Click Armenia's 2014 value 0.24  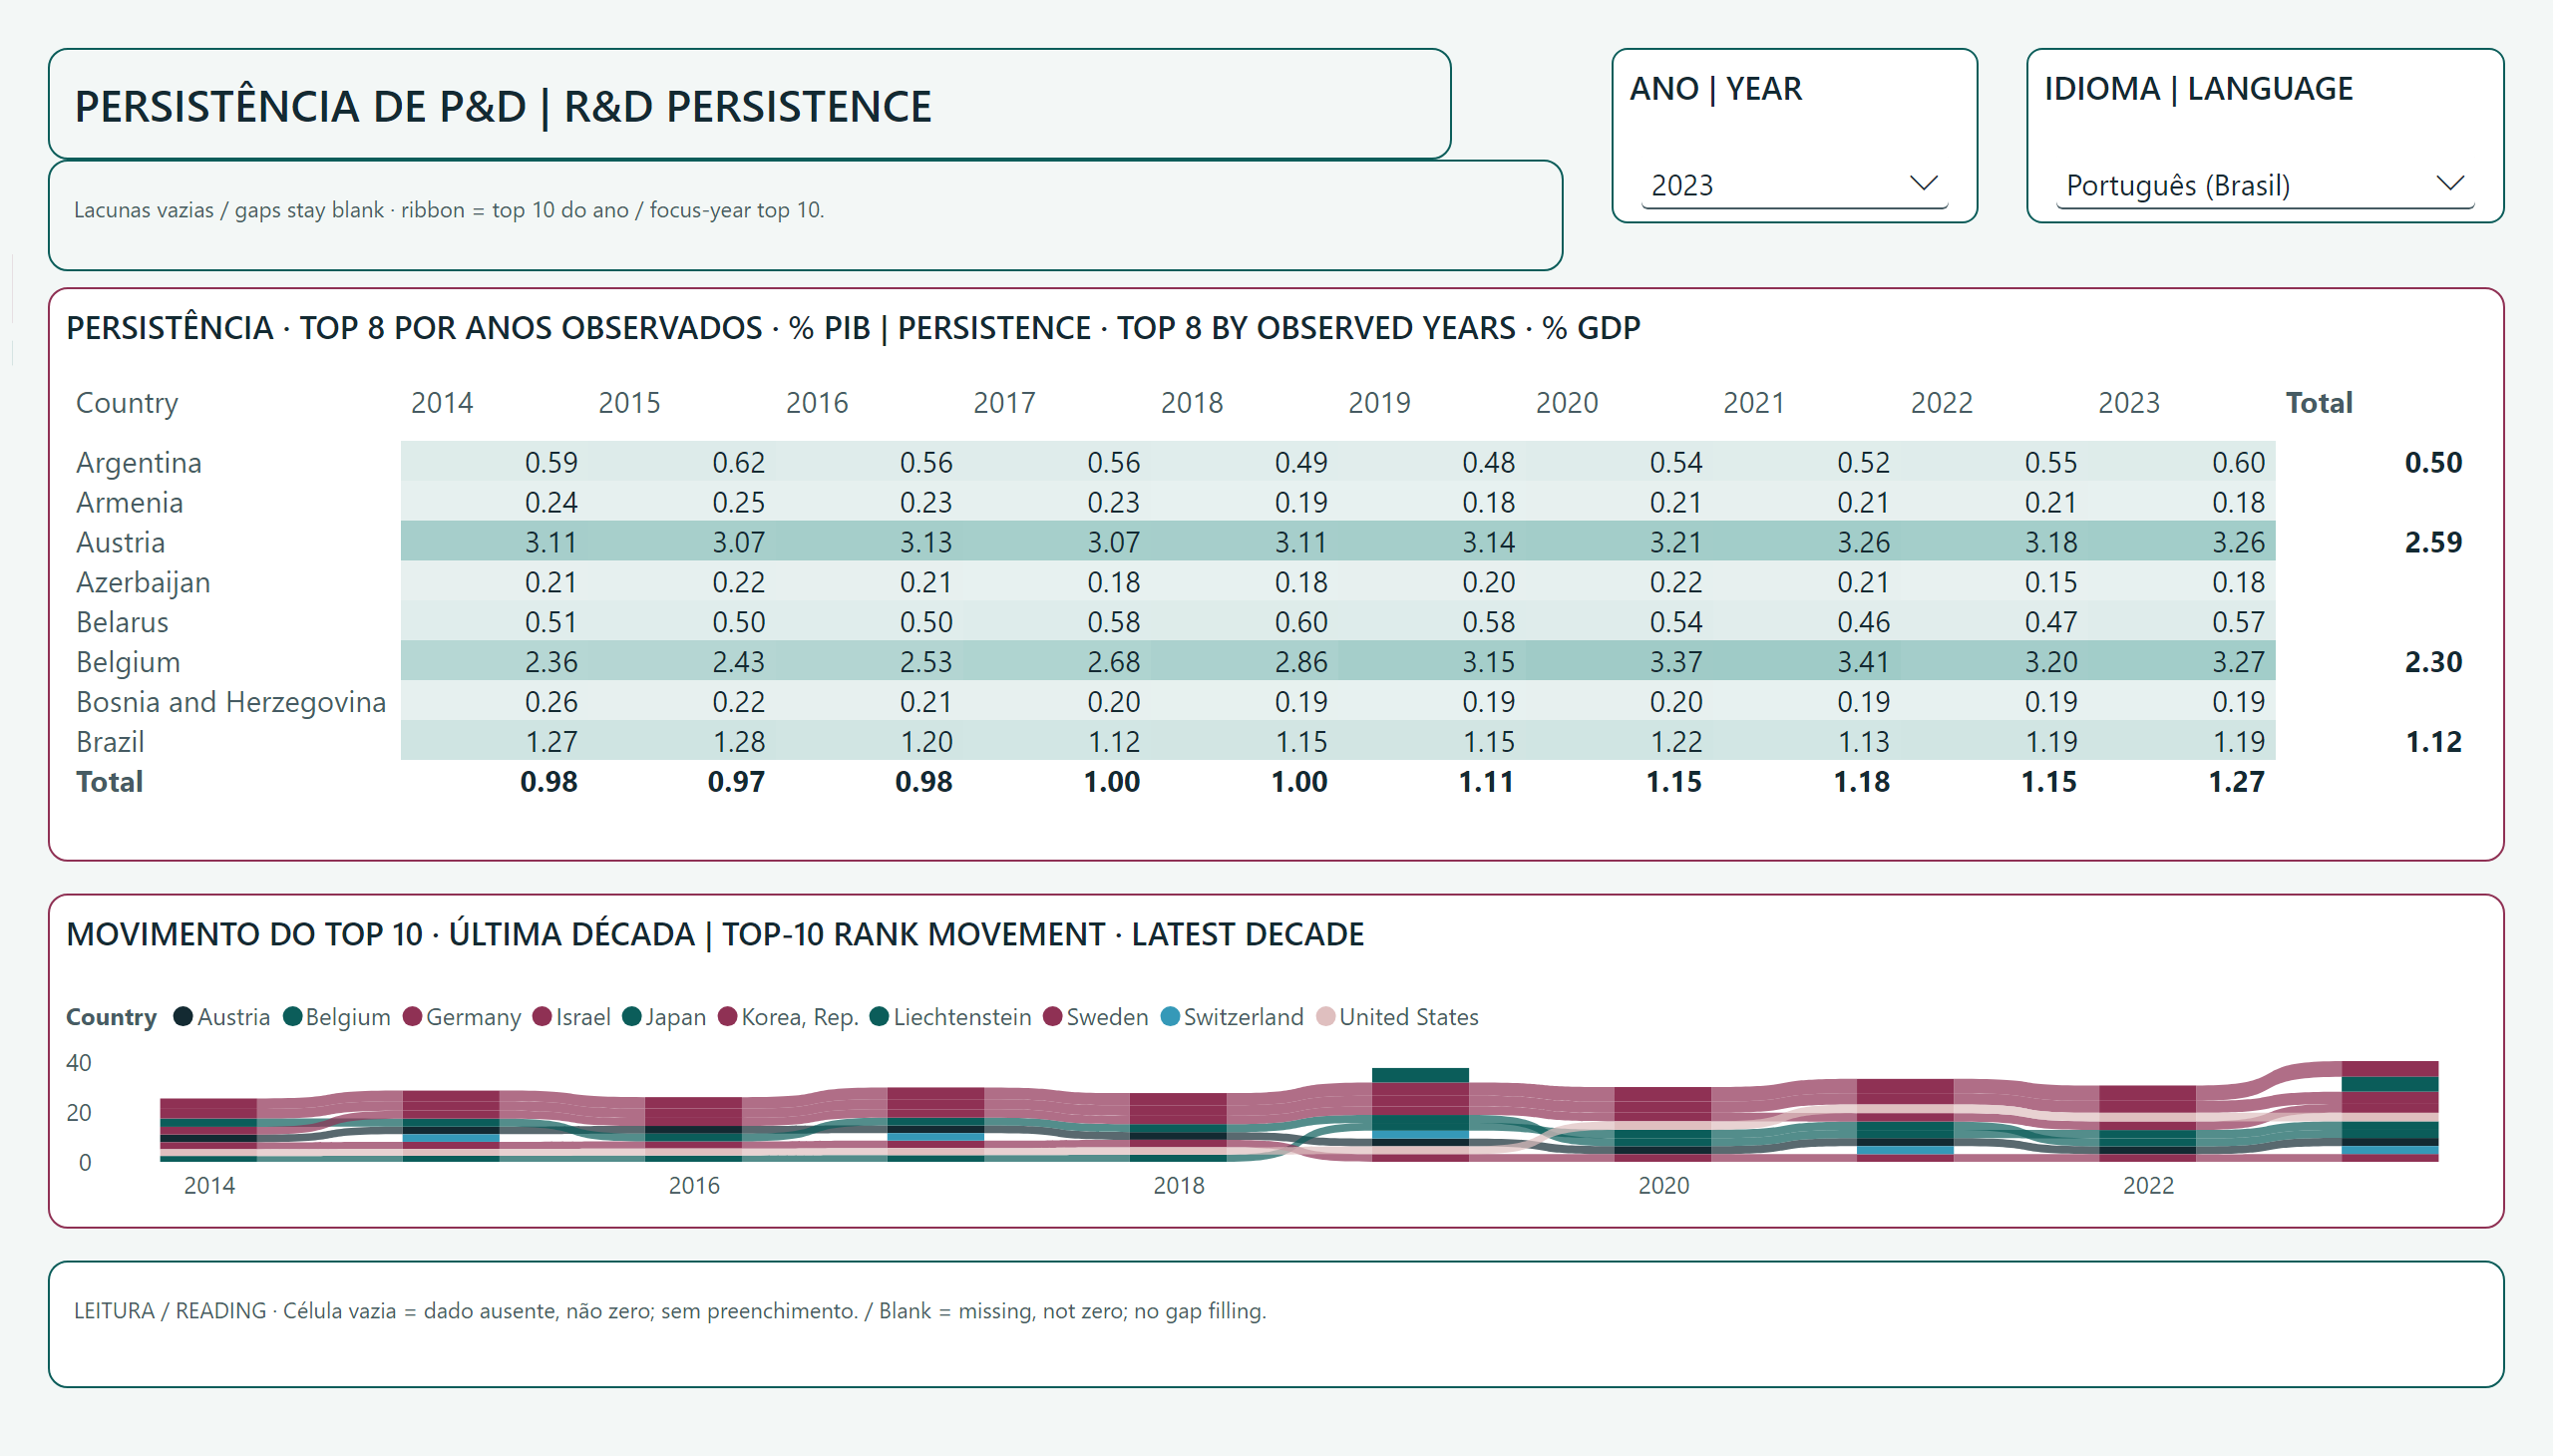coord(551,502)
